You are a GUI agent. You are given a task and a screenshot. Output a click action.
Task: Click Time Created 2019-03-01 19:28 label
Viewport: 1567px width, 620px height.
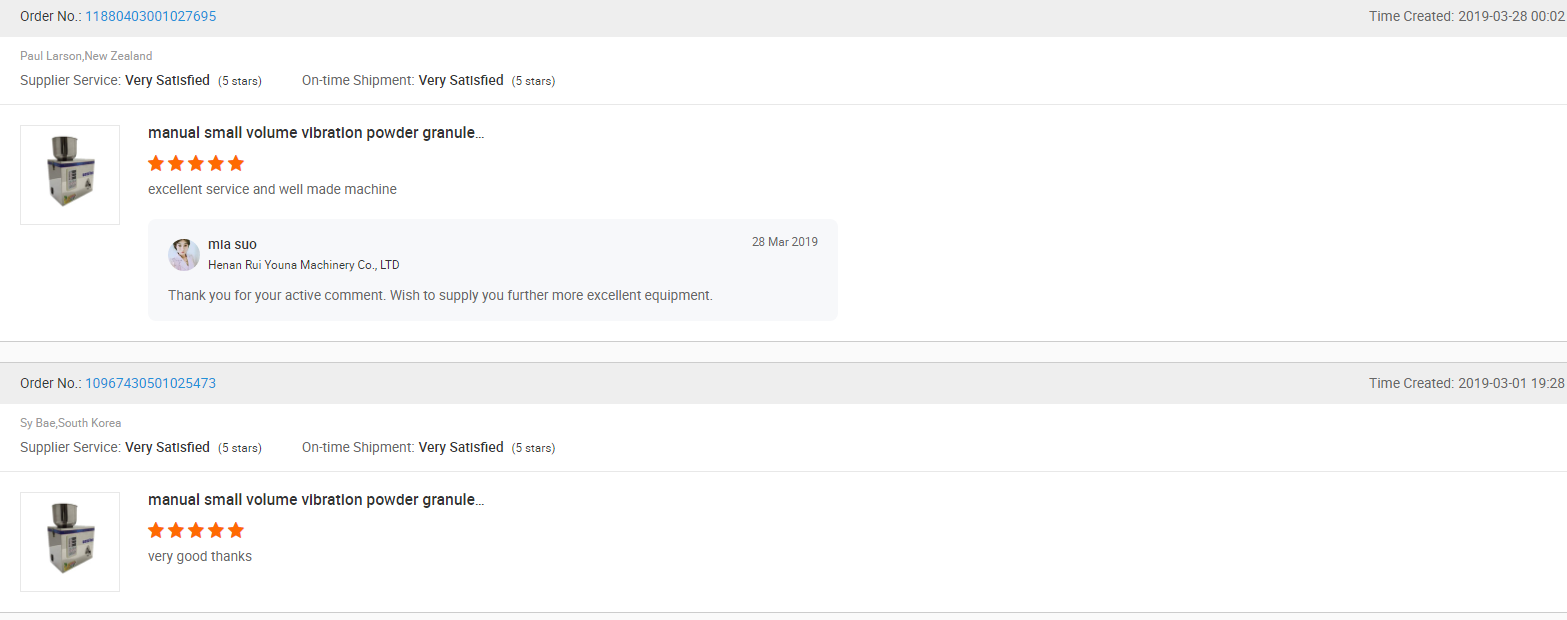click(1467, 383)
